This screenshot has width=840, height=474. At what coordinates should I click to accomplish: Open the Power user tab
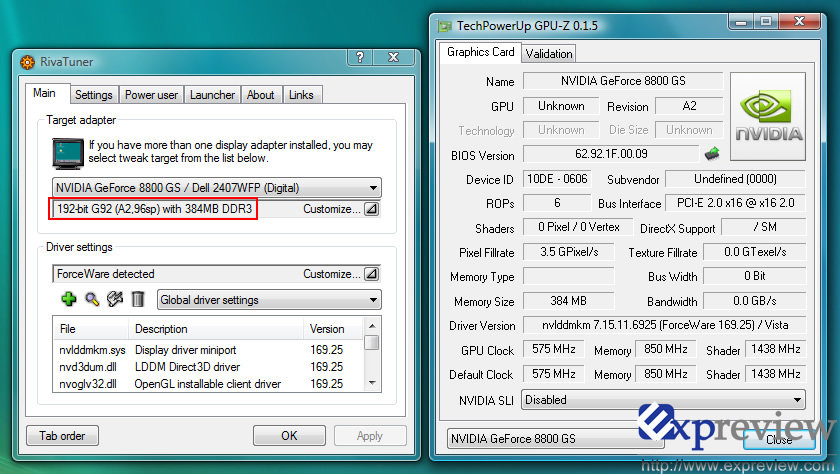pos(151,95)
